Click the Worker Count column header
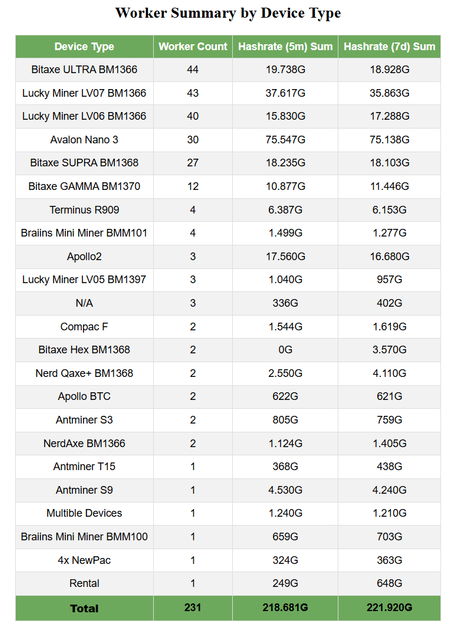Viewport: 455px width, 640px height. (193, 47)
